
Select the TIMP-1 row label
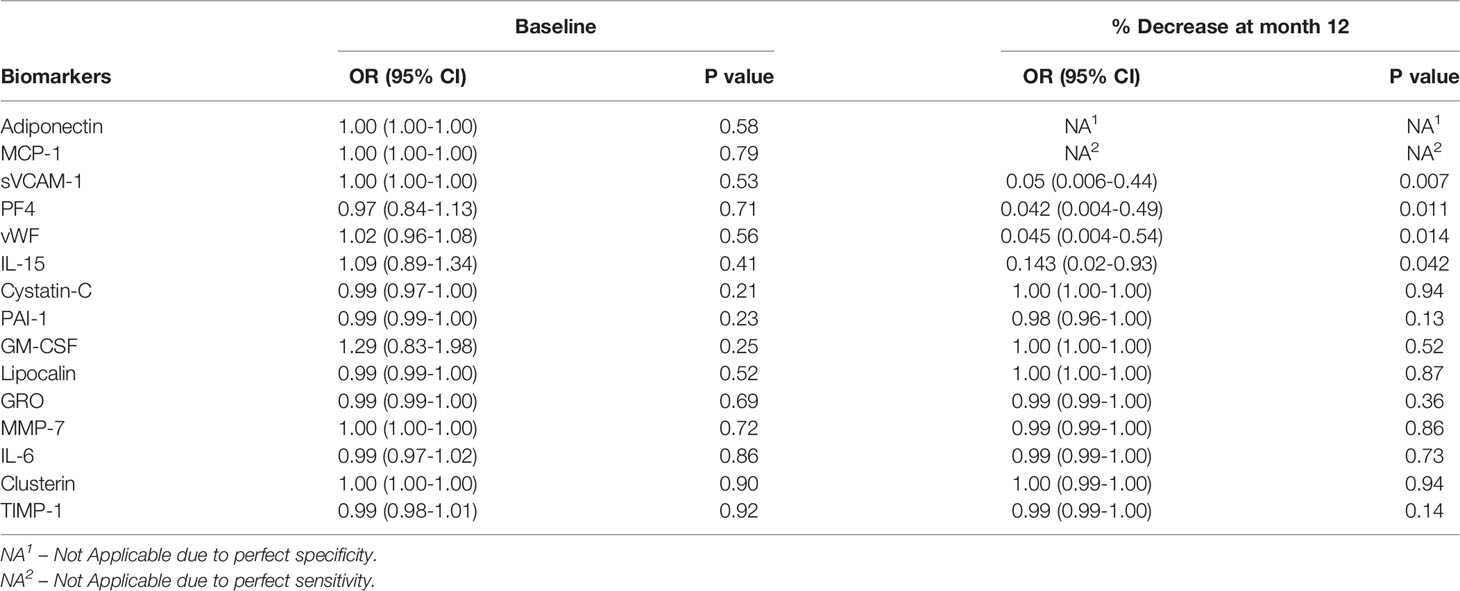coord(29,510)
